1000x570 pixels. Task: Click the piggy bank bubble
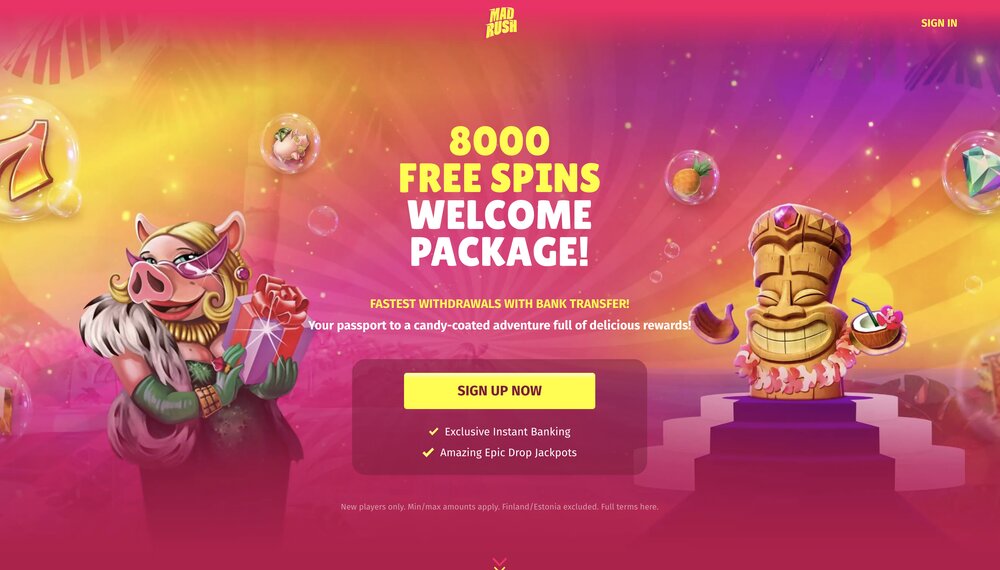(290, 143)
